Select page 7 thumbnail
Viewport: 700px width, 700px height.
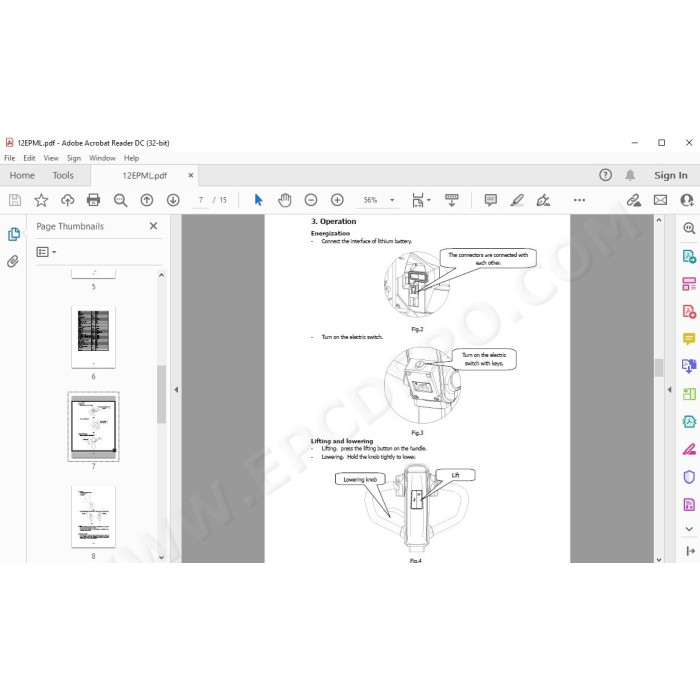(93, 426)
